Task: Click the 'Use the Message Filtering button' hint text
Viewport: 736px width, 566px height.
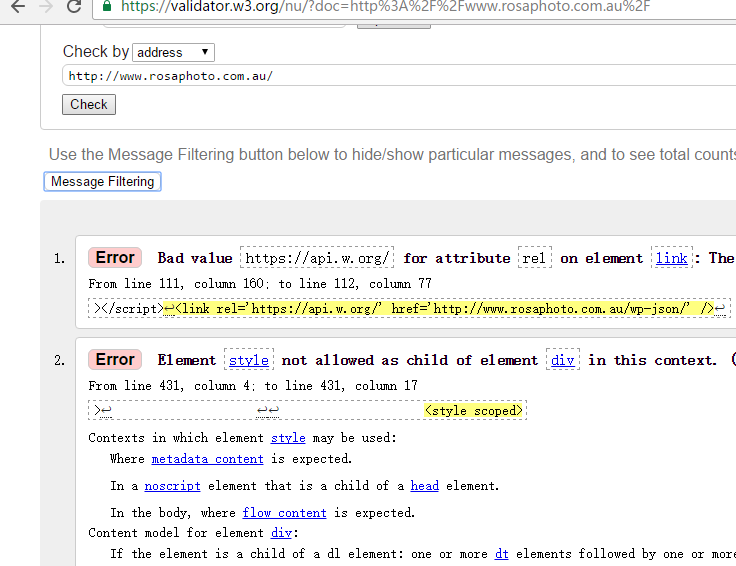Action: point(392,154)
